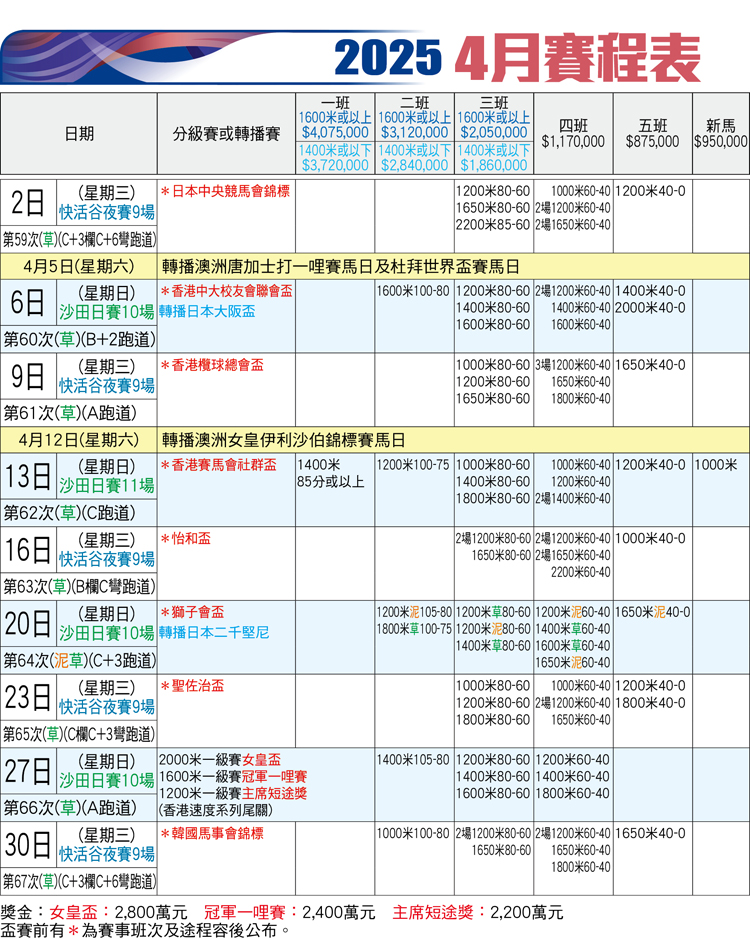Click the 四班 $1,170,000 header cell
This screenshot has width=750, height=940.
pyautogui.click(x=573, y=134)
